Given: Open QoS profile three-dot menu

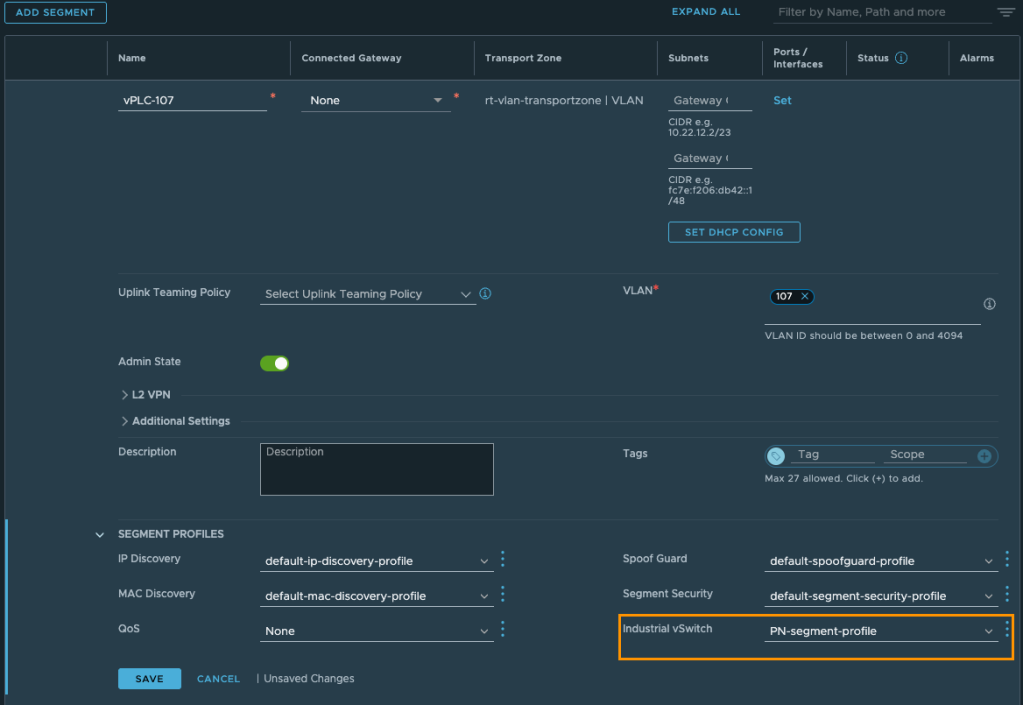Looking at the screenshot, I should click(x=503, y=630).
